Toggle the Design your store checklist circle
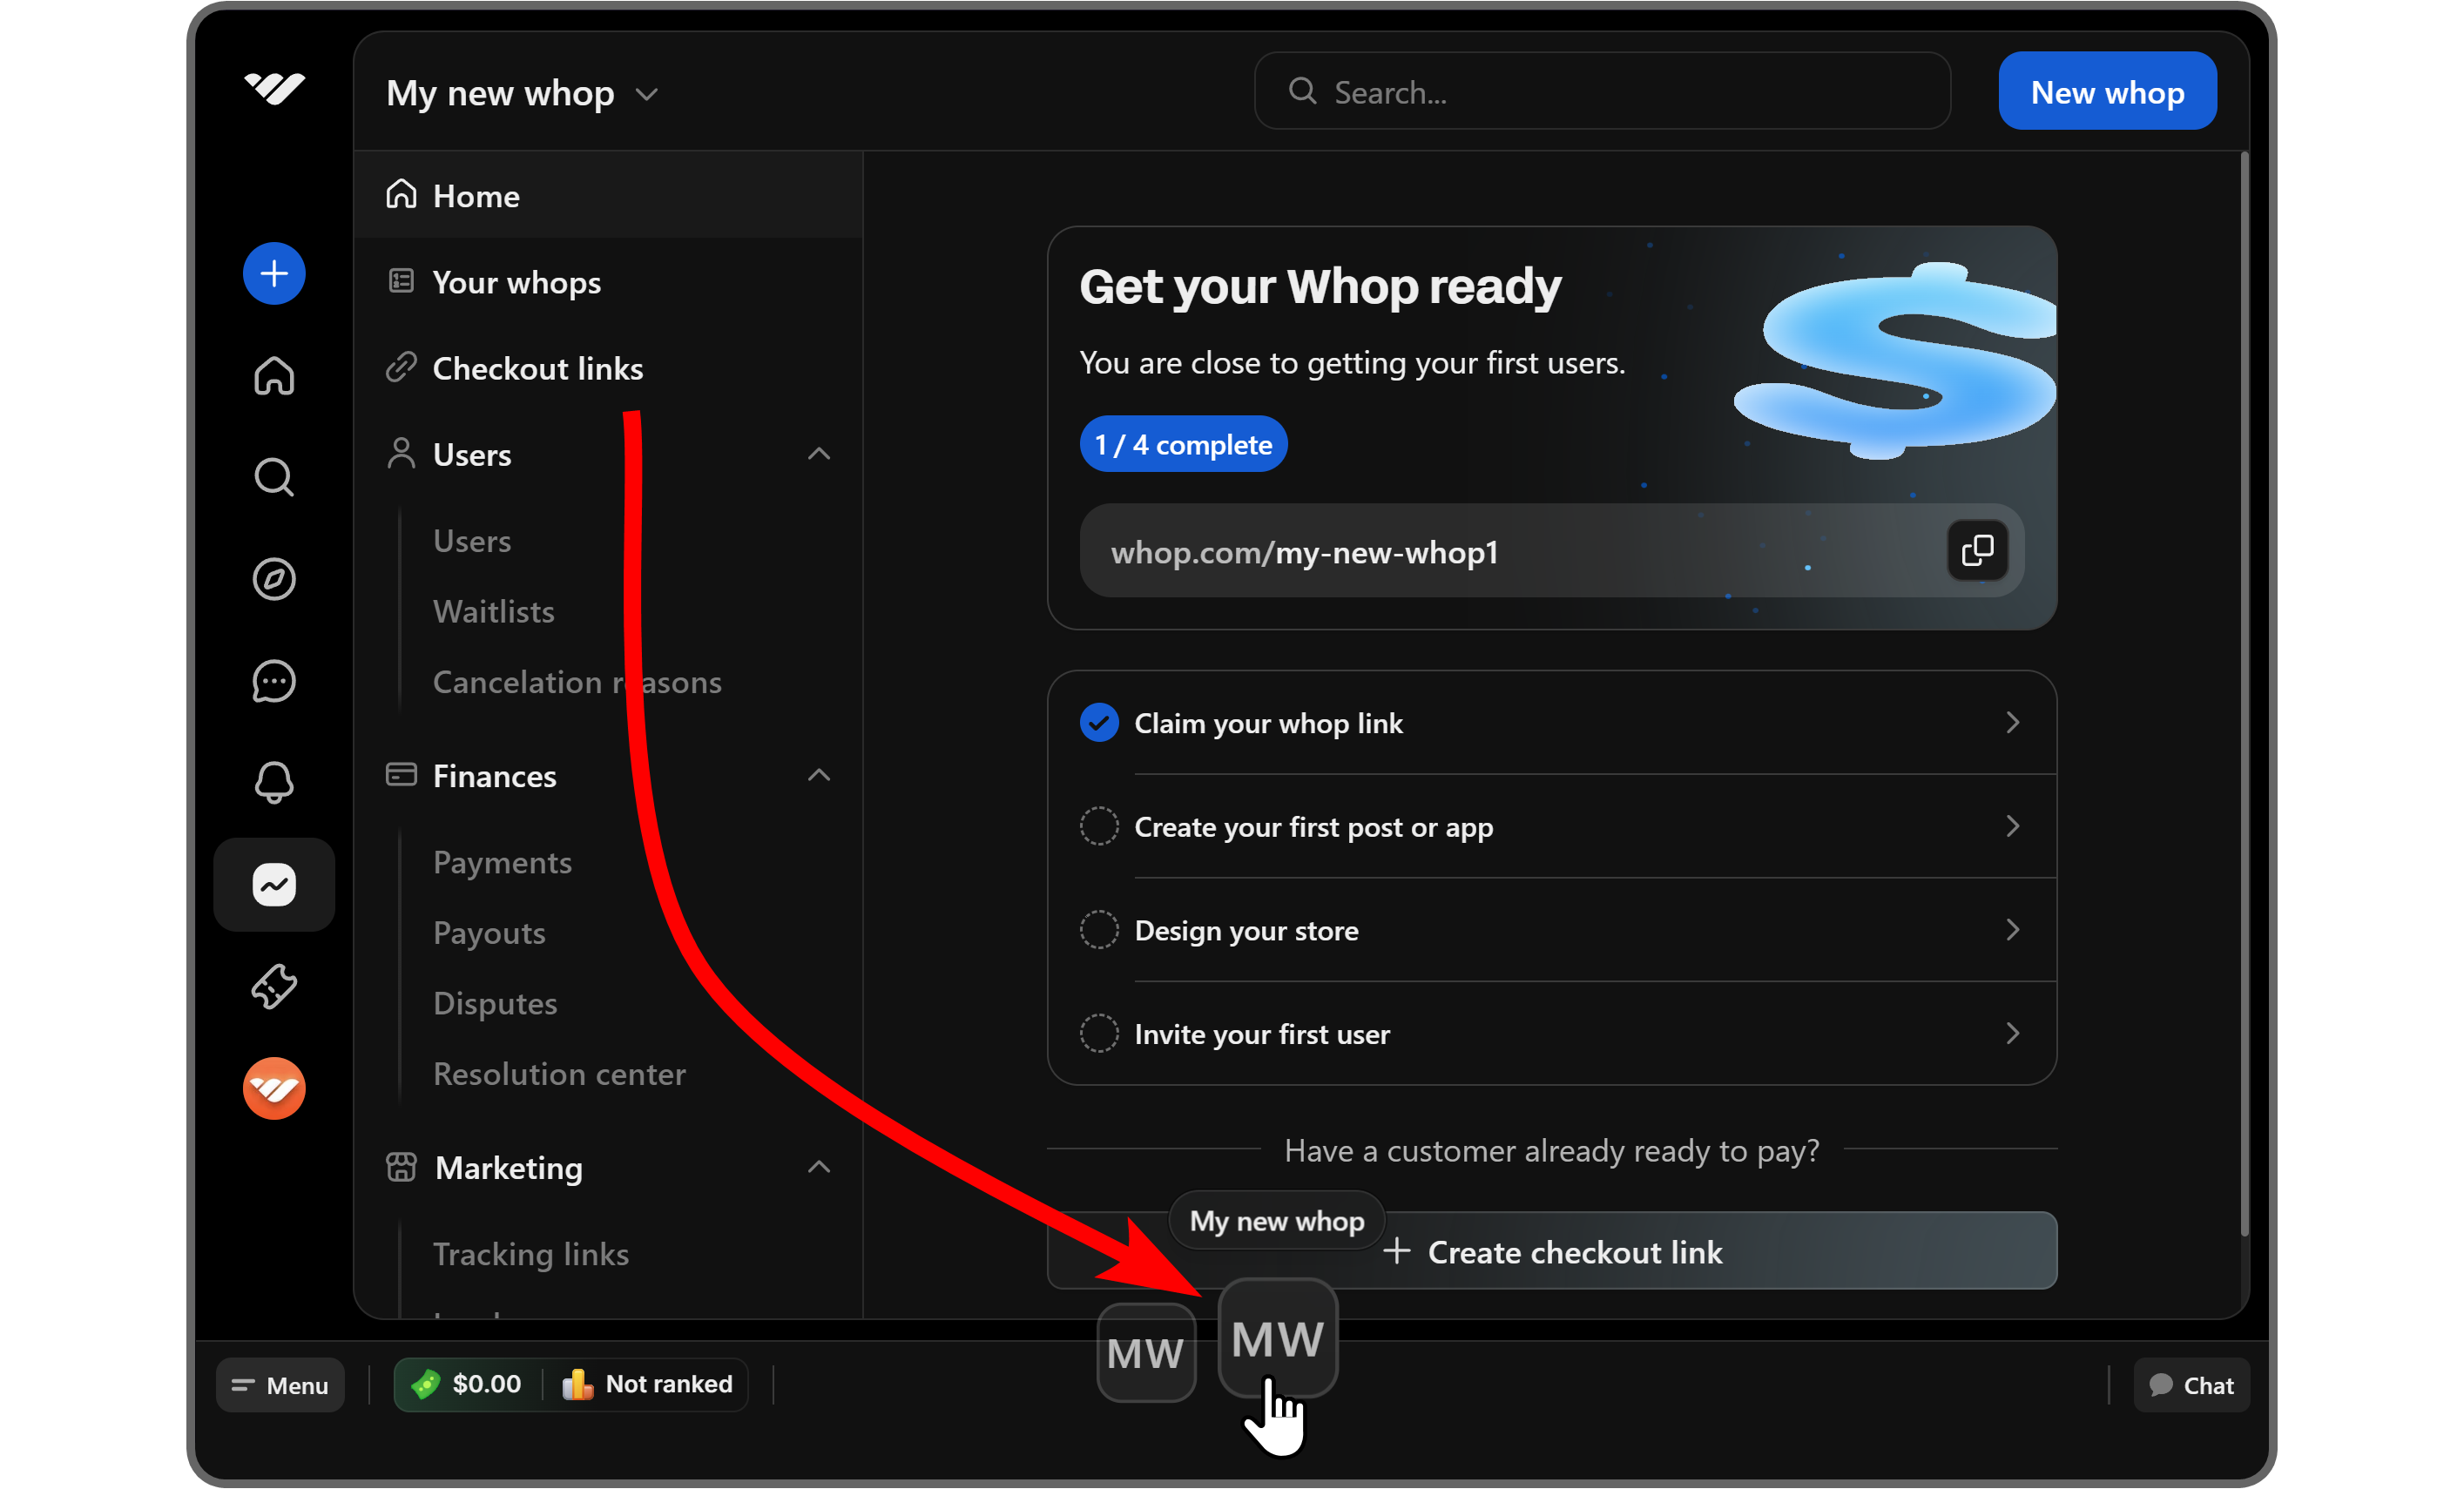This screenshot has width=2464, height=1489. click(x=1099, y=931)
